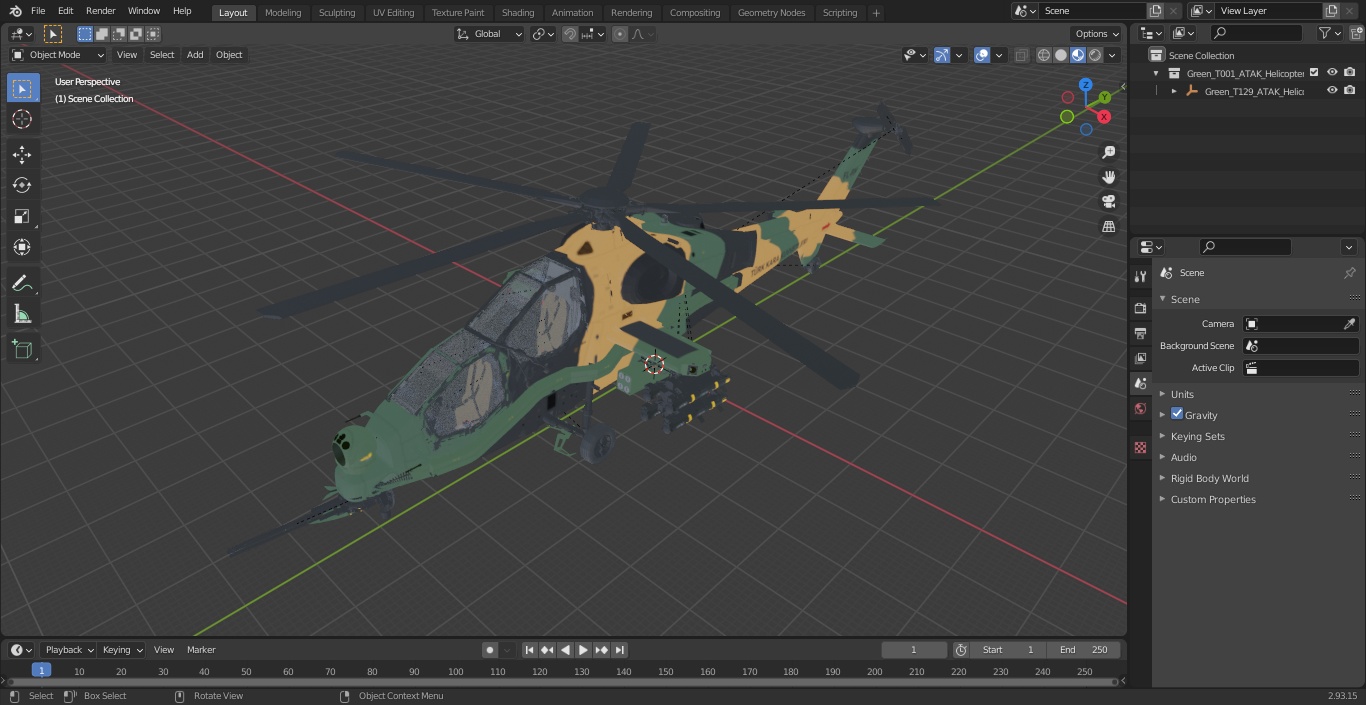1366x705 pixels.
Task: Open the World properties tab
Action: click(x=1140, y=408)
